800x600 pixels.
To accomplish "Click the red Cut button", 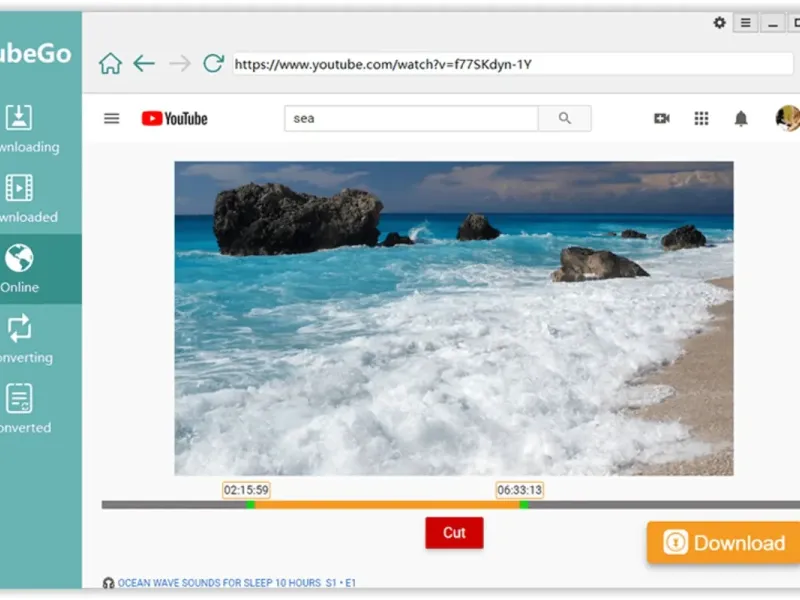I will [x=454, y=533].
